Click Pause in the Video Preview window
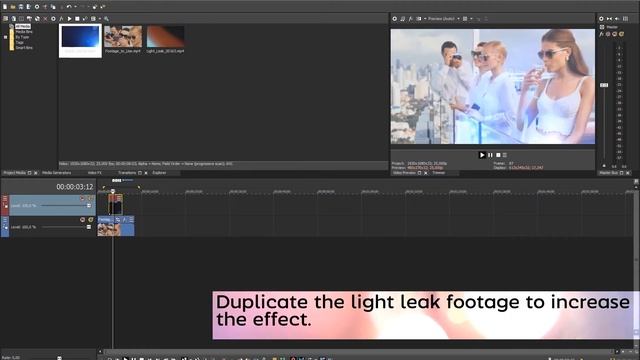This screenshot has width=640, height=360. pyautogui.click(x=490, y=155)
